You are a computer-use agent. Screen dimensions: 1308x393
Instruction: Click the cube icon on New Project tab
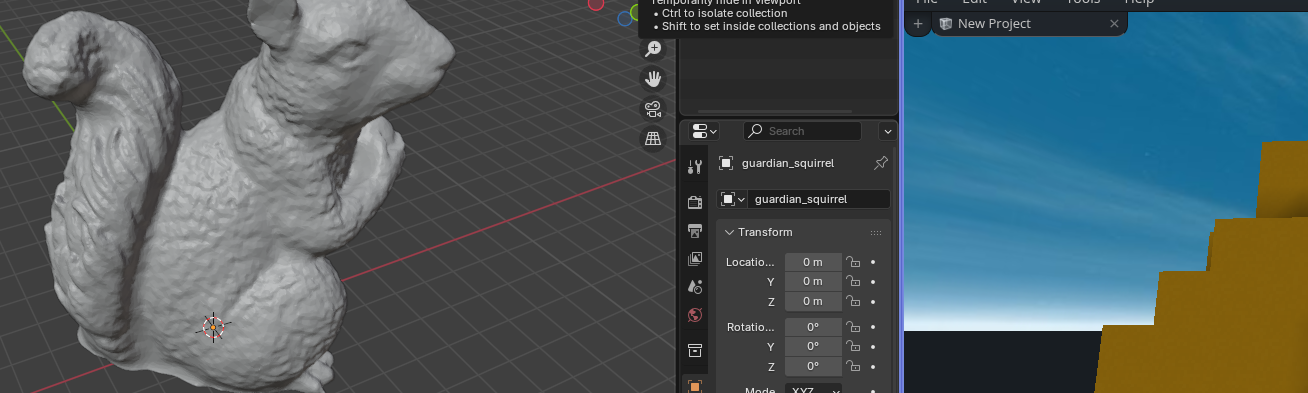tap(945, 24)
